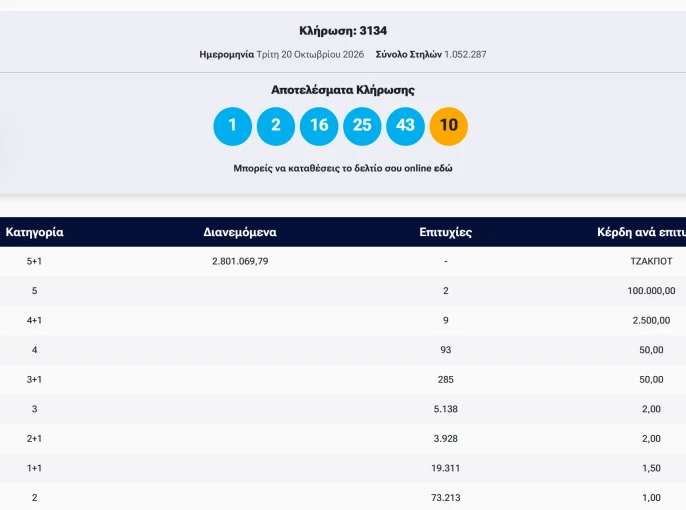Screen dimensions: 686x510
Task: Click the prize 1,50
Action: tap(651, 468)
